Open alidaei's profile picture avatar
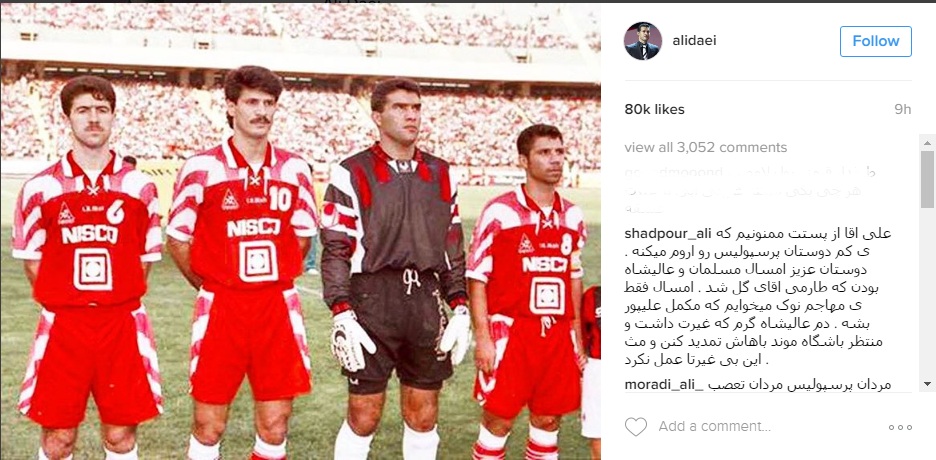The height and width of the screenshot is (460, 936). pyautogui.click(x=643, y=41)
